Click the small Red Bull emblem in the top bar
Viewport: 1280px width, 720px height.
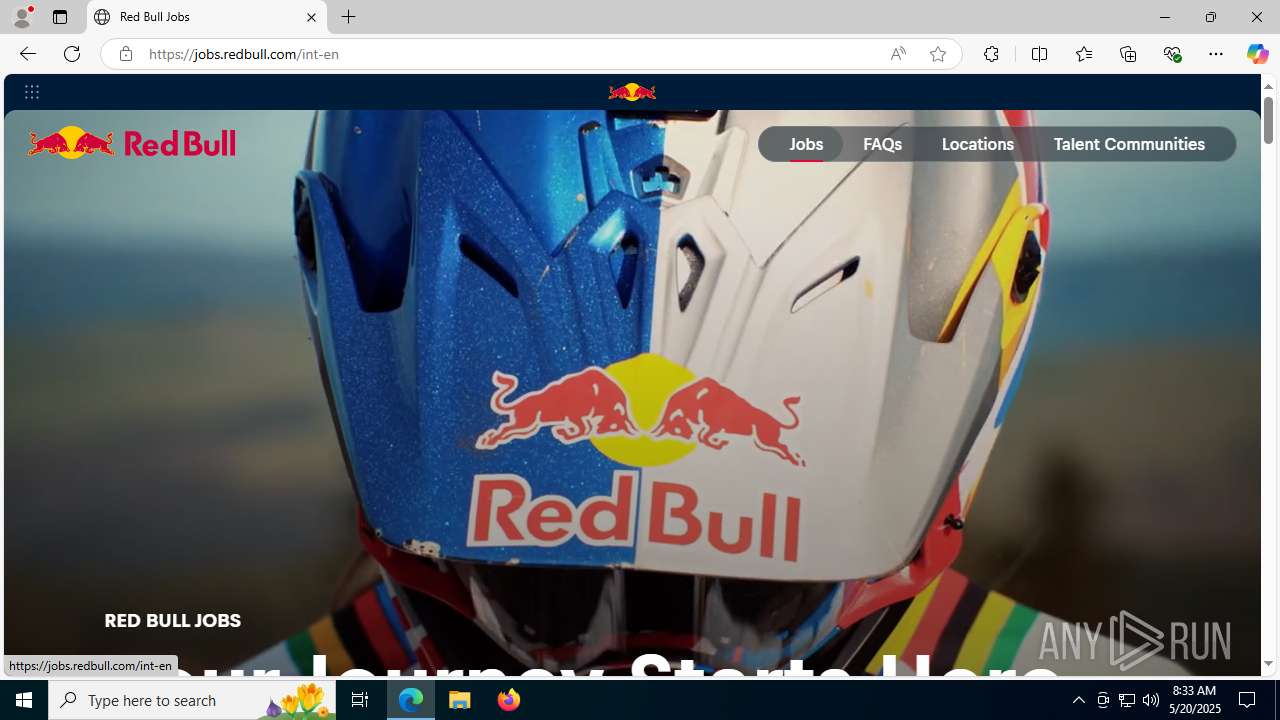(632, 92)
